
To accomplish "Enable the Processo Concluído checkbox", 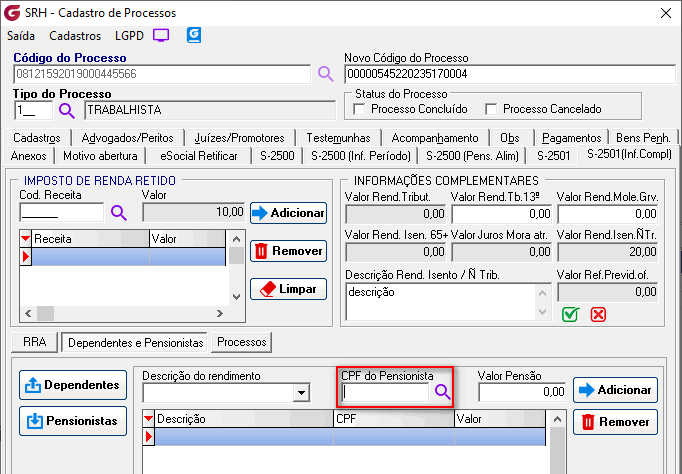I will [x=361, y=109].
